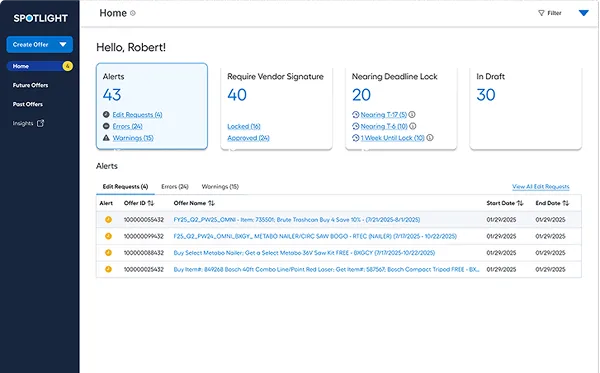The height and width of the screenshot is (373, 600).
Task: Click the info icon after 1 Week Until Lock
Action: [x=430, y=137]
